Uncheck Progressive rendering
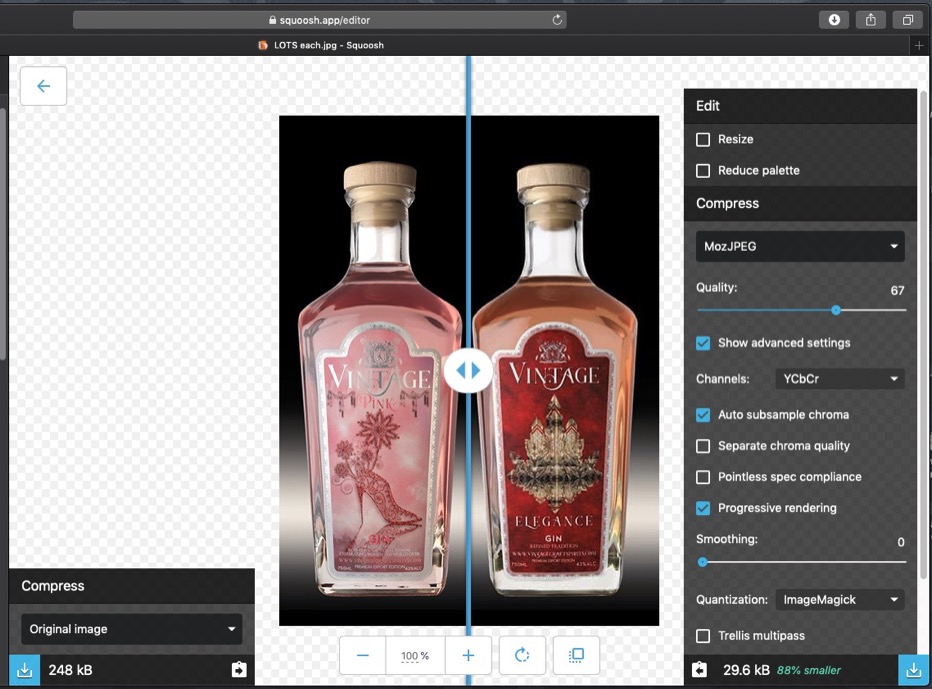Viewport: 932px width, 689px height. pyautogui.click(x=703, y=508)
